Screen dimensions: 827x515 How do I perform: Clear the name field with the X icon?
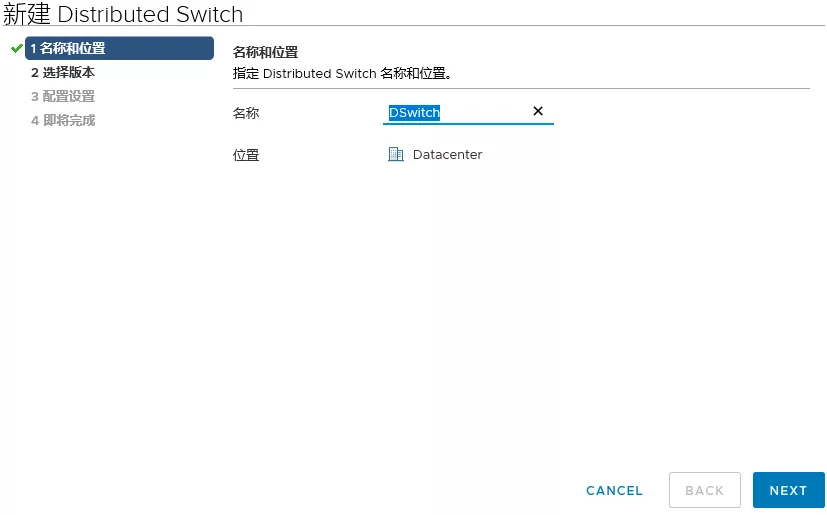coord(537,111)
